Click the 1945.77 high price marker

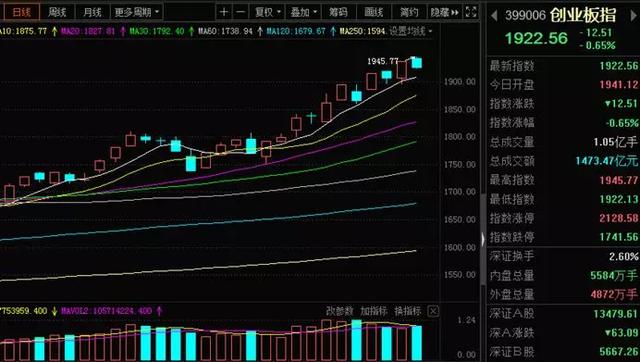tap(383, 61)
